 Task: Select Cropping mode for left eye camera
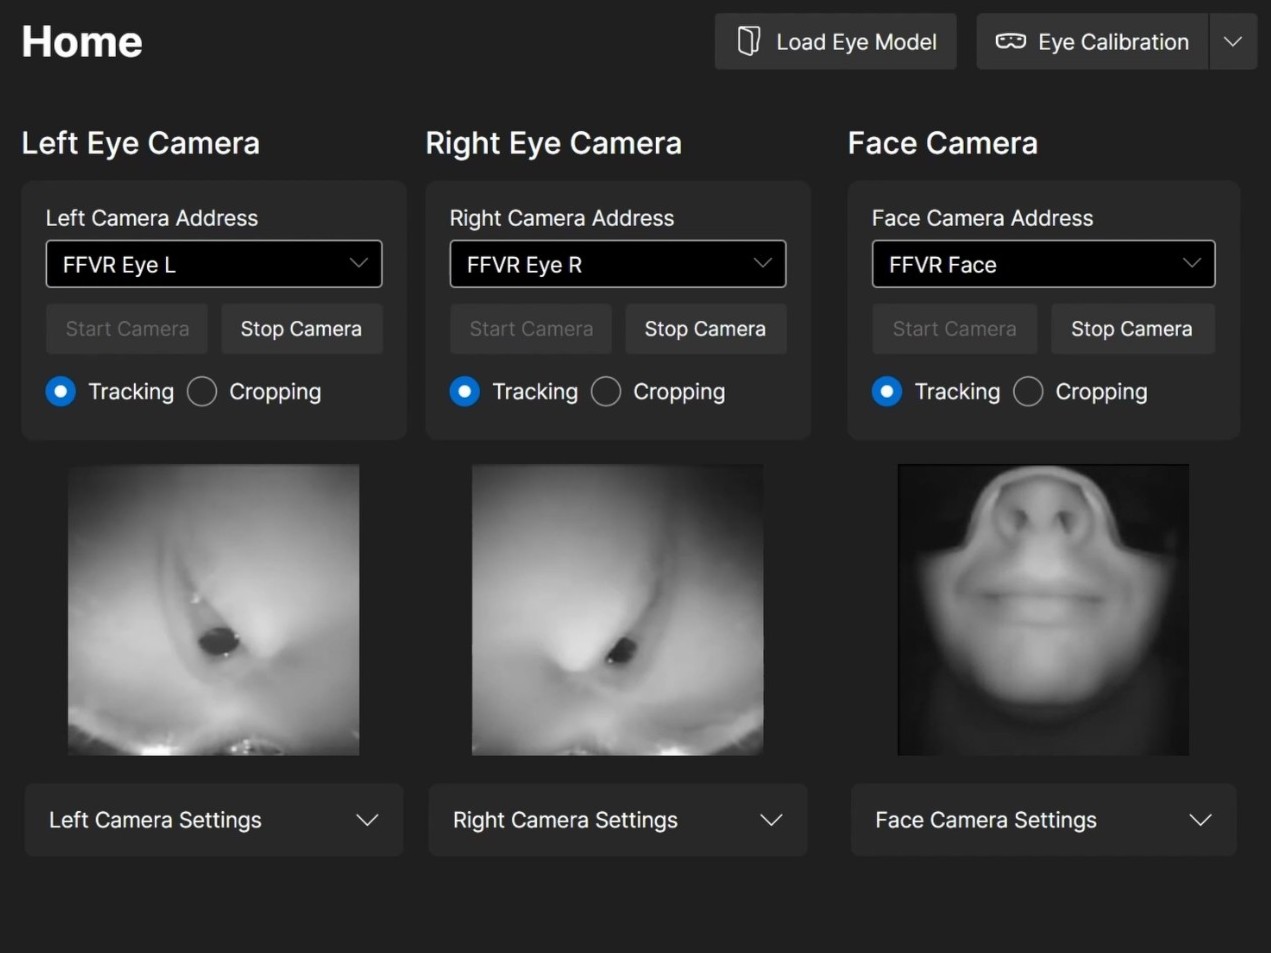pyautogui.click(x=203, y=392)
